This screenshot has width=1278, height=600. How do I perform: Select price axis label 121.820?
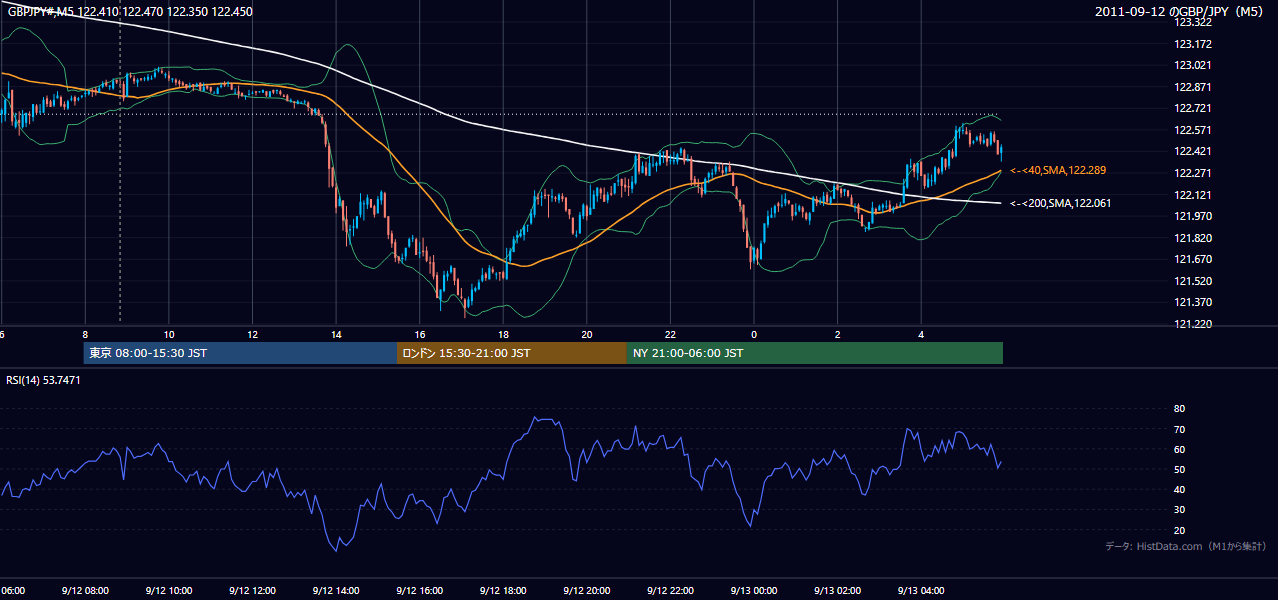tap(1193, 238)
